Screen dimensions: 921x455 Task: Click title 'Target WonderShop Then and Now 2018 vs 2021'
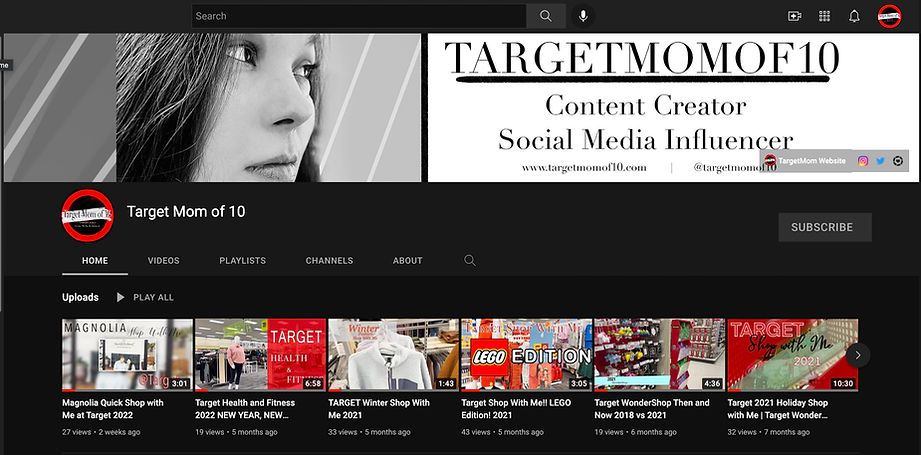tap(652, 409)
